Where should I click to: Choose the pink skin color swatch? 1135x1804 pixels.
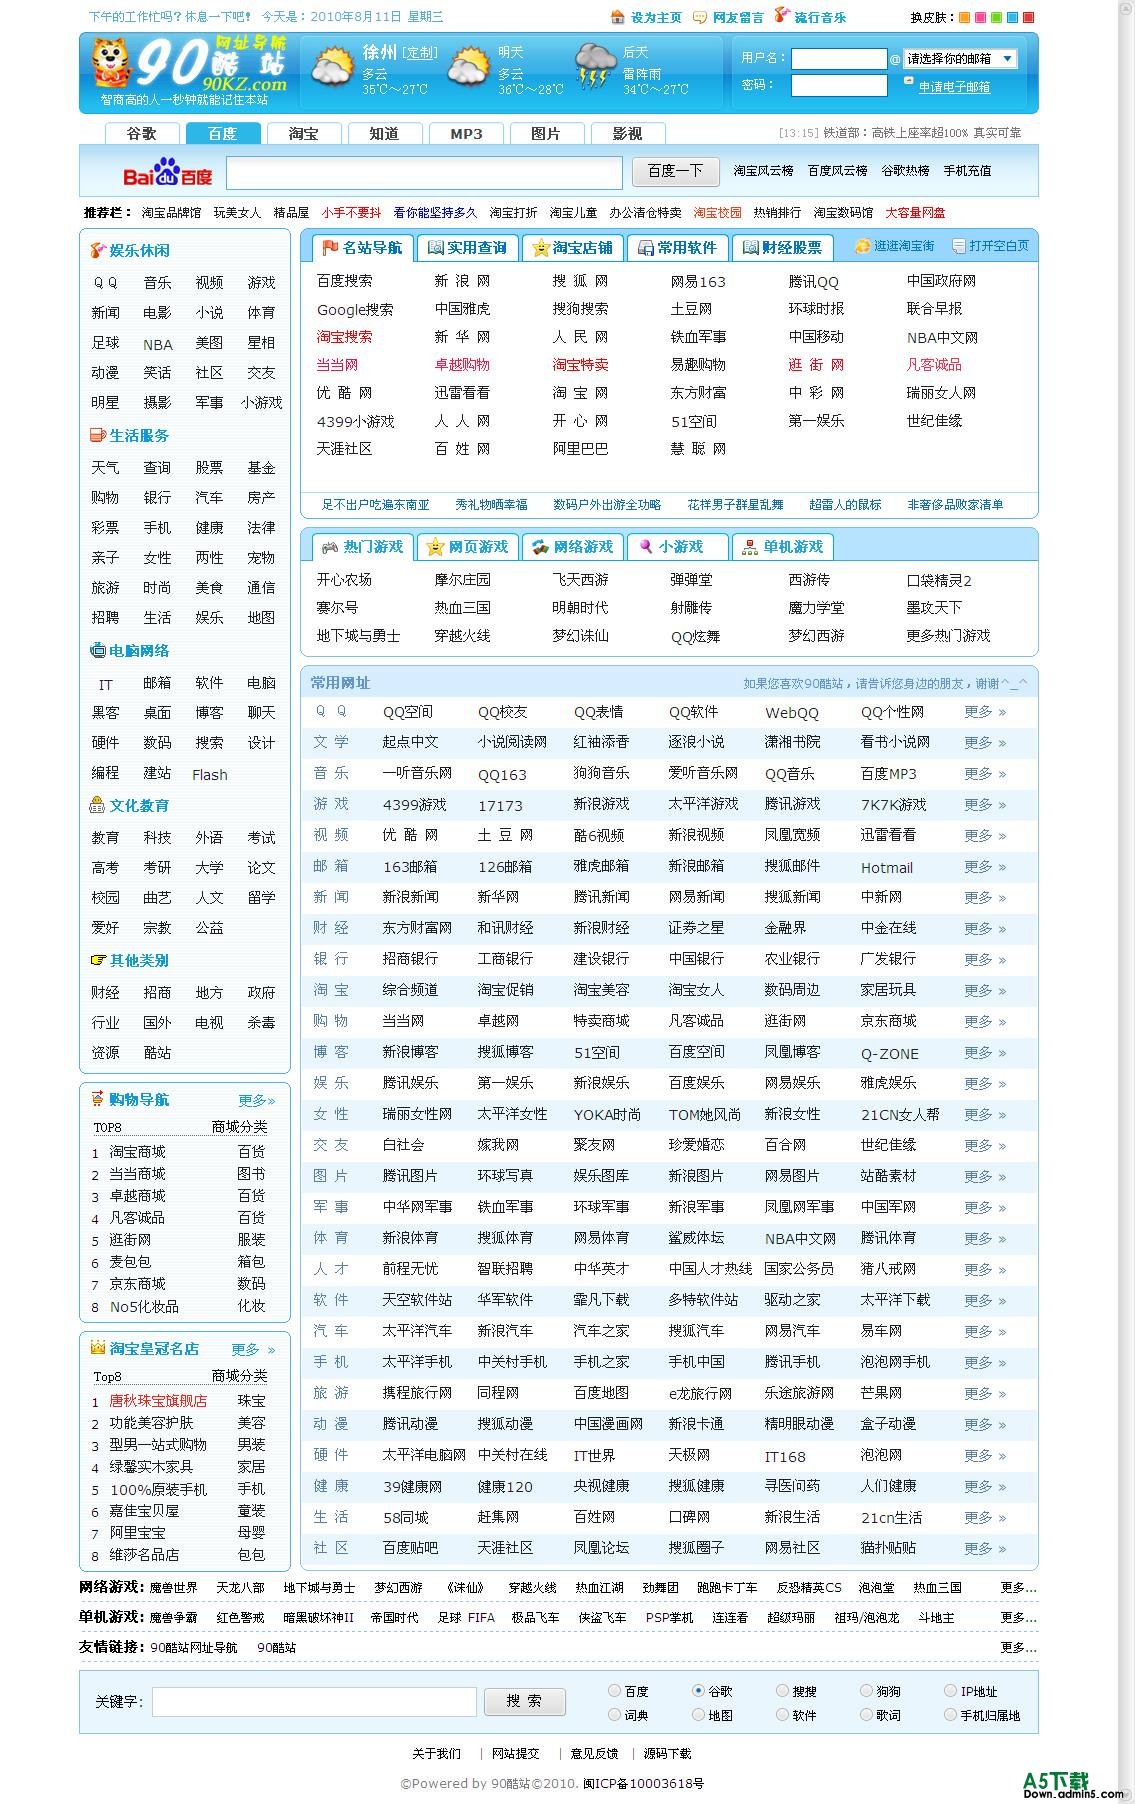(980, 17)
